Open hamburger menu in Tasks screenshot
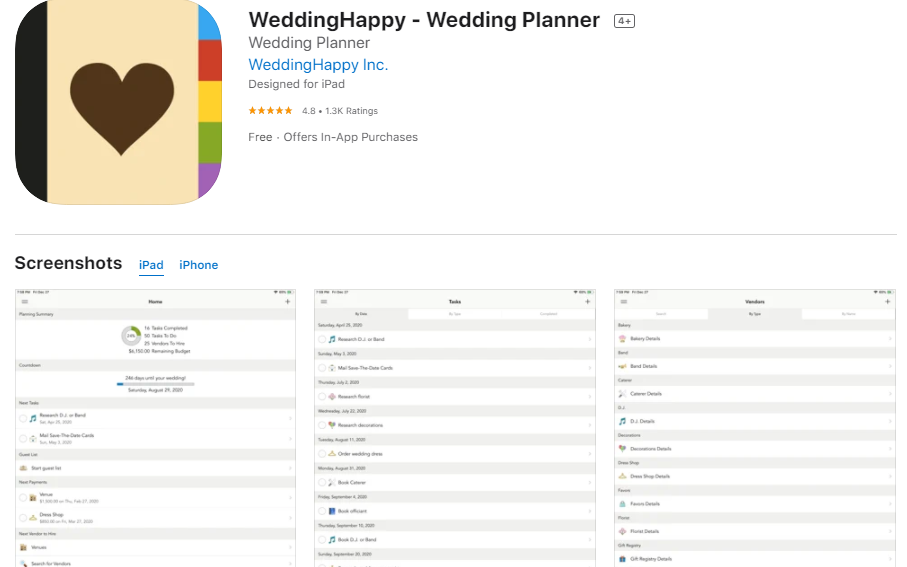Image resolution: width=907 pixels, height=567 pixels. point(324,301)
